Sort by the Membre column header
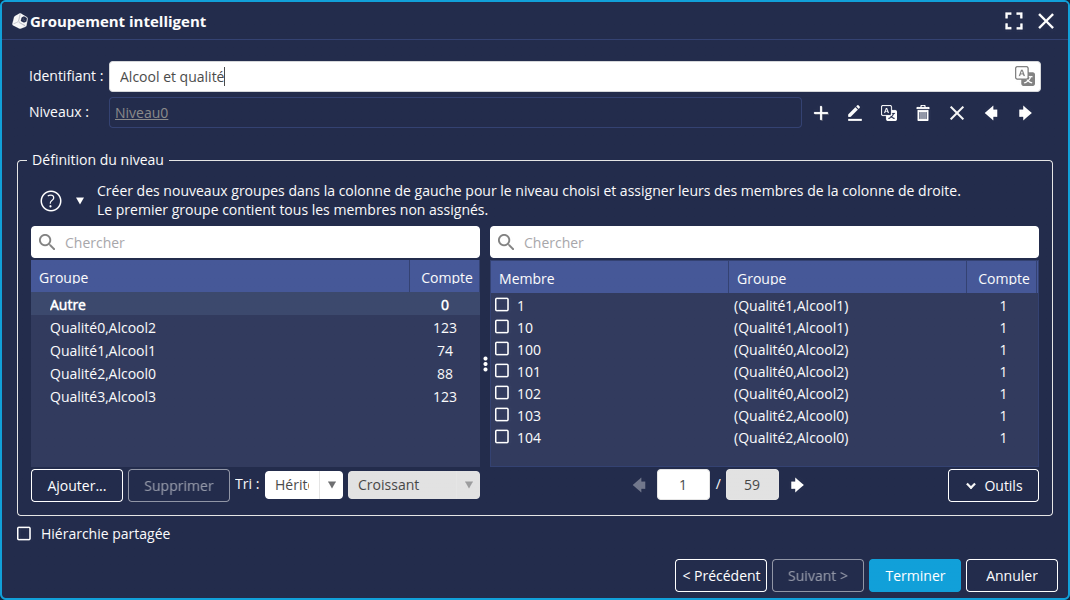Viewport: 1070px width, 600px height. (609, 278)
